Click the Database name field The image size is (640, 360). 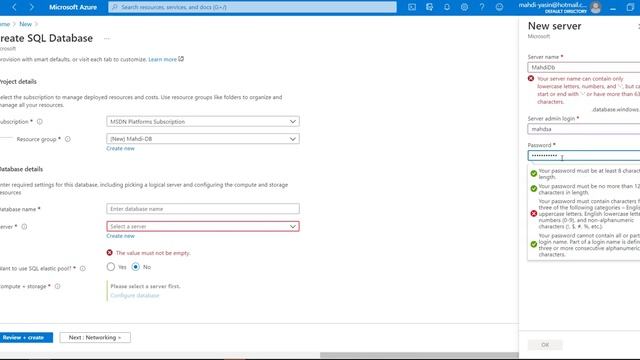[203, 209]
